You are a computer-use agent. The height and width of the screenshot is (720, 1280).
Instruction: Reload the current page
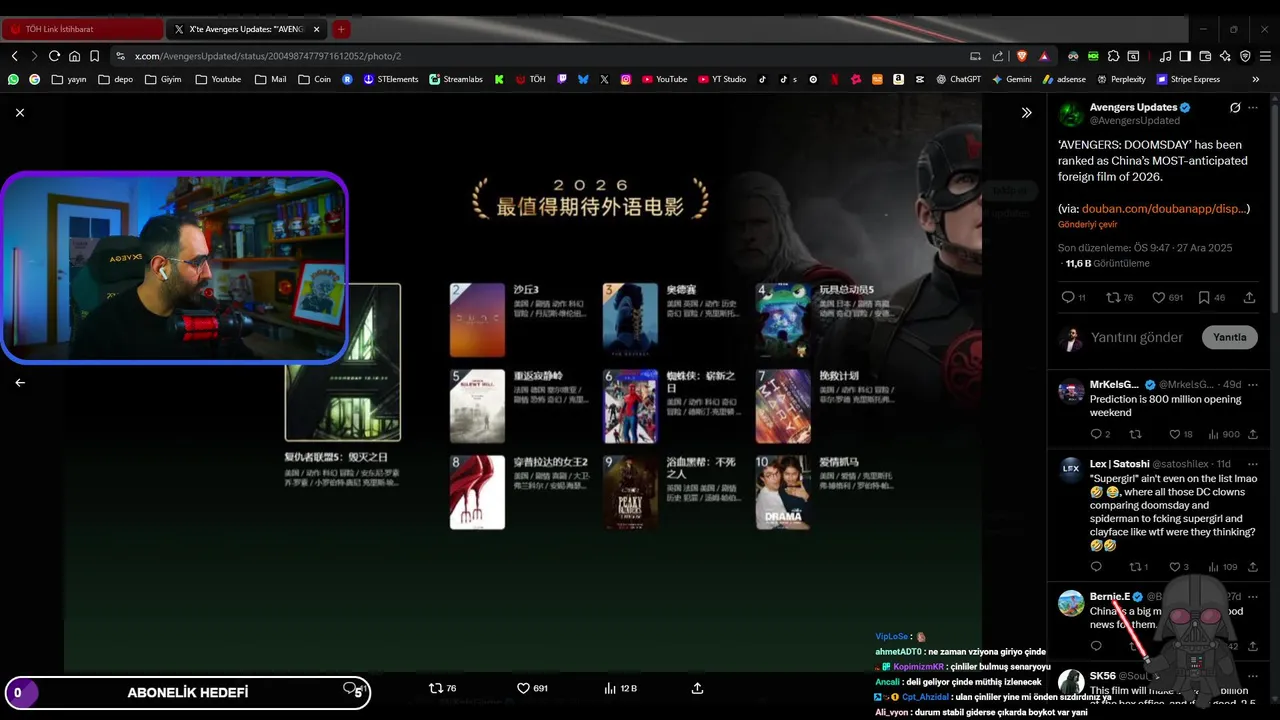click(54, 56)
